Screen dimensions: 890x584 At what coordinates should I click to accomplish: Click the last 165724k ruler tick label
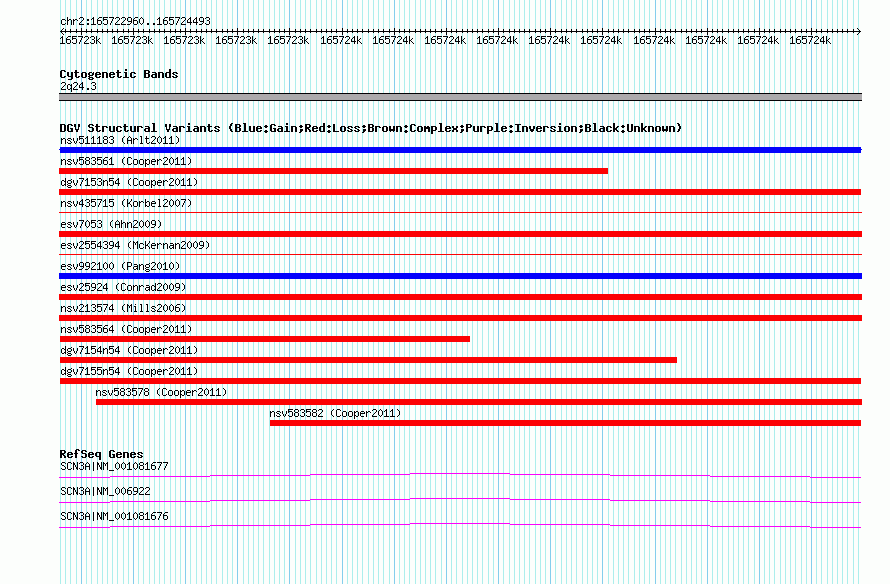click(x=810, y=40)
